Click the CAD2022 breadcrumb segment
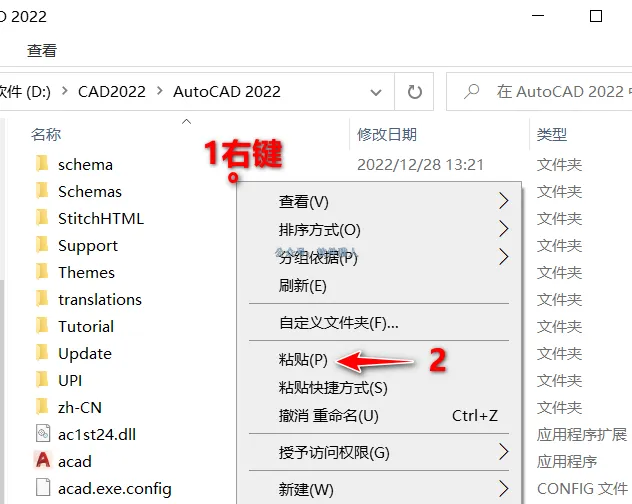The height and width of the screenshot is (504, 632). click(x=112, y=92)
